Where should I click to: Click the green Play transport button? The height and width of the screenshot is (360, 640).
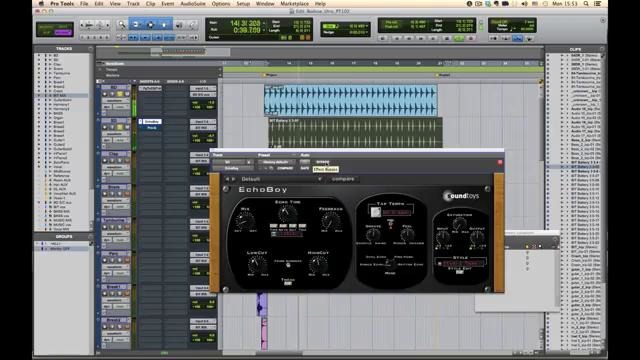[459, 38]
